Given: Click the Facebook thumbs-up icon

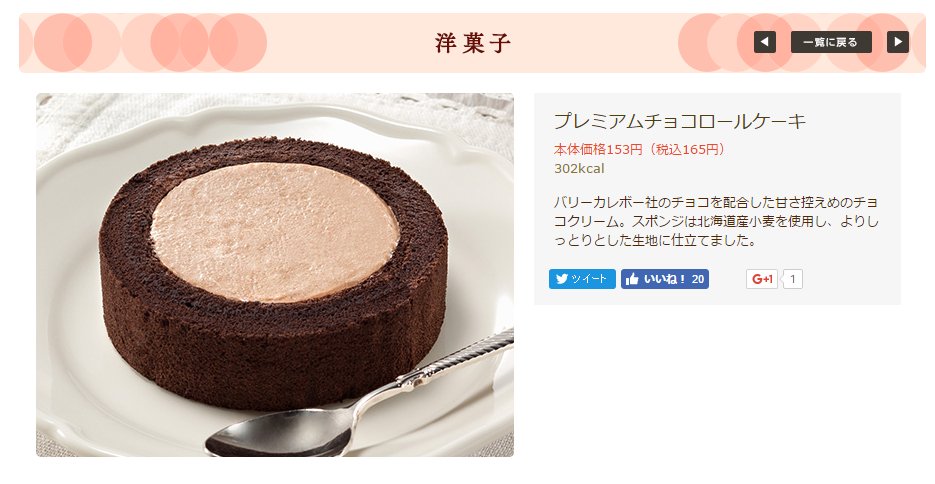Looking at the screenshot, I should (632, 279).
